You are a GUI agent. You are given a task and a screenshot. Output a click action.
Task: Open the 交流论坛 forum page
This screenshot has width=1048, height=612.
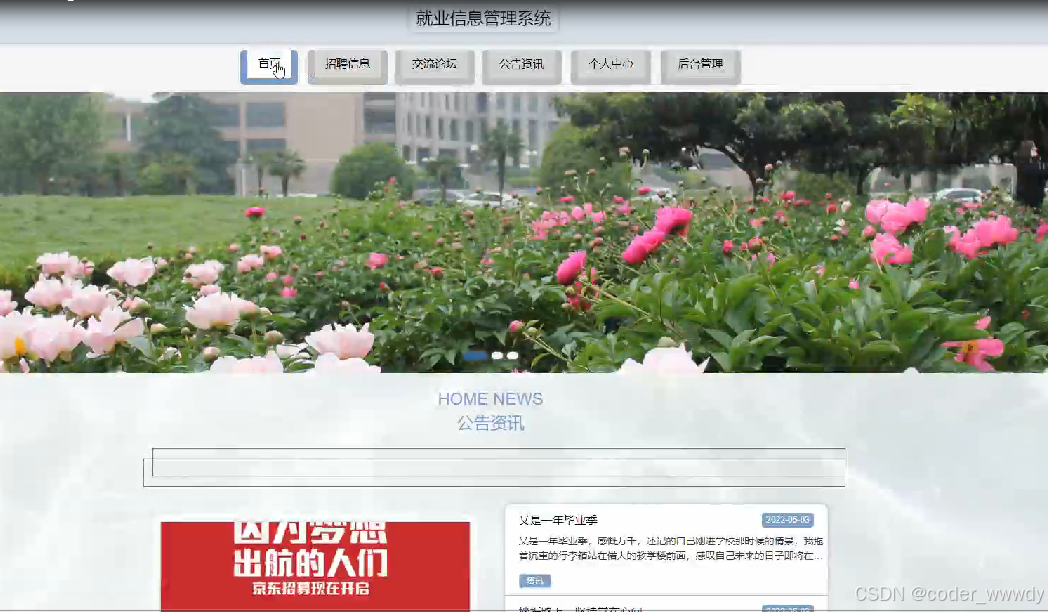pyautogui.click(x=434, y=66)
